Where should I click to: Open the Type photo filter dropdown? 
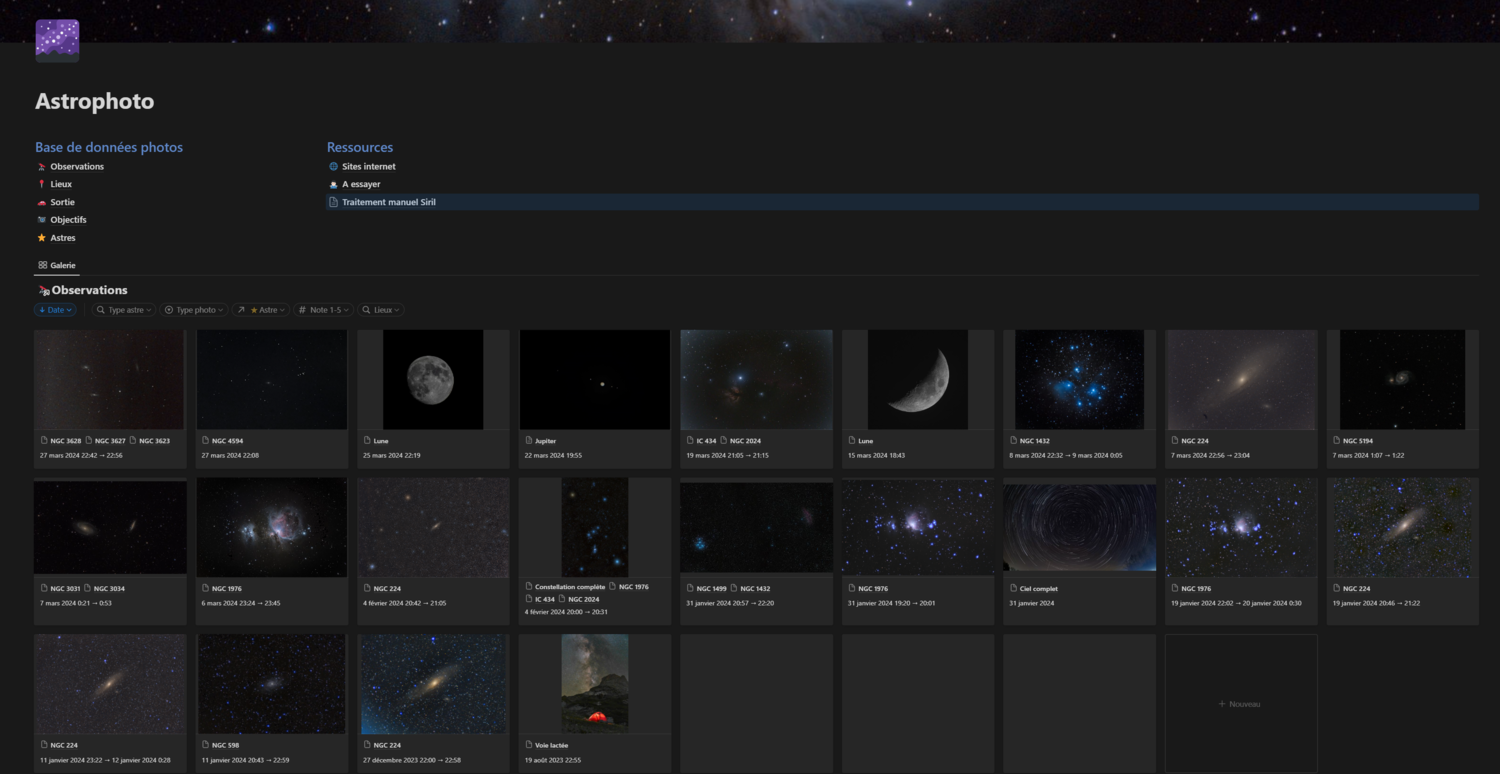point(195,310)
